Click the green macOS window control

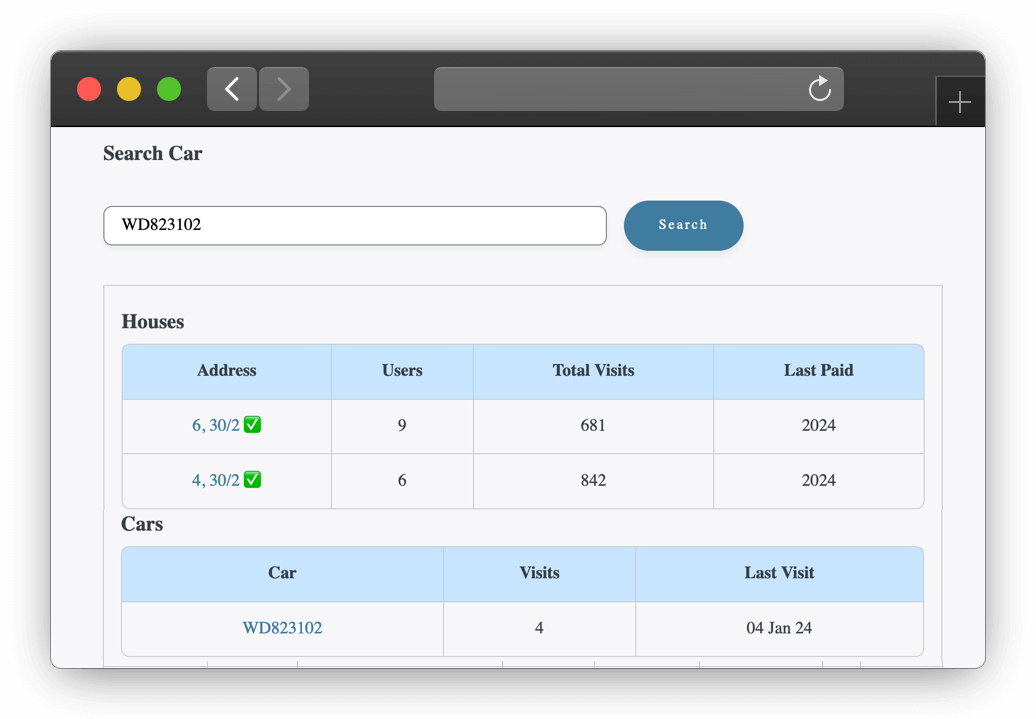[169, 89]
